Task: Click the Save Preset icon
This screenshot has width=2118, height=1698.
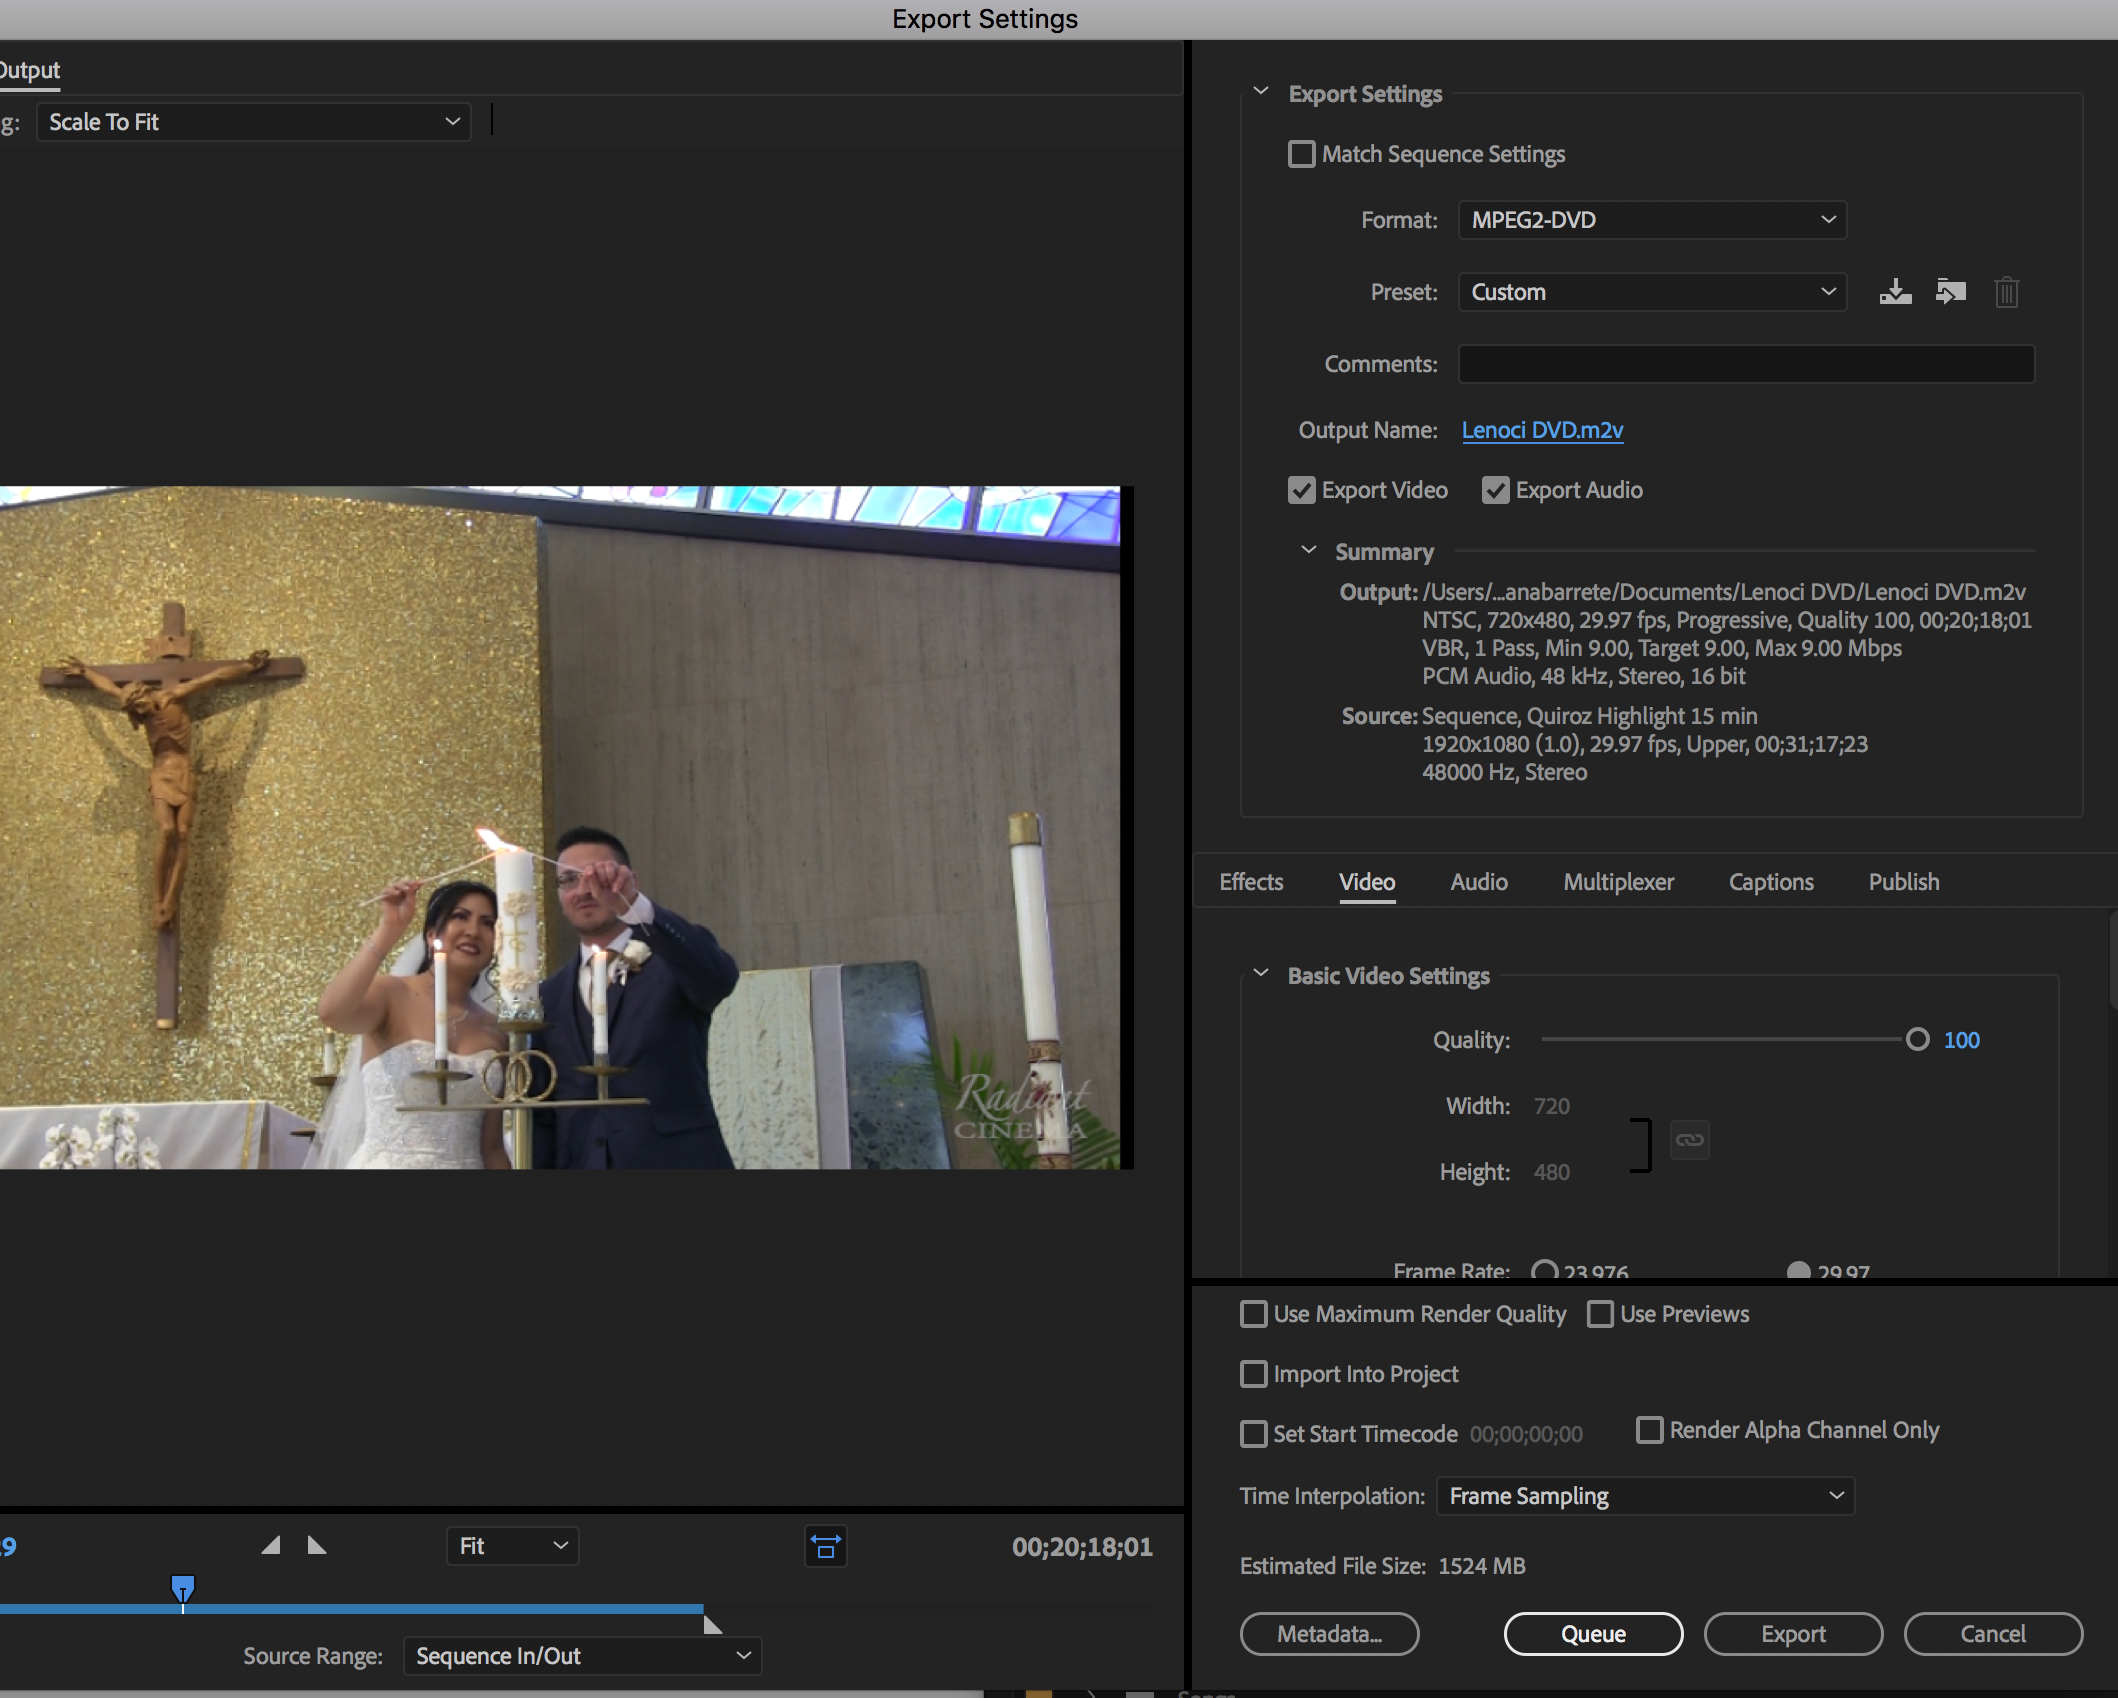Action: point(1895,292)
